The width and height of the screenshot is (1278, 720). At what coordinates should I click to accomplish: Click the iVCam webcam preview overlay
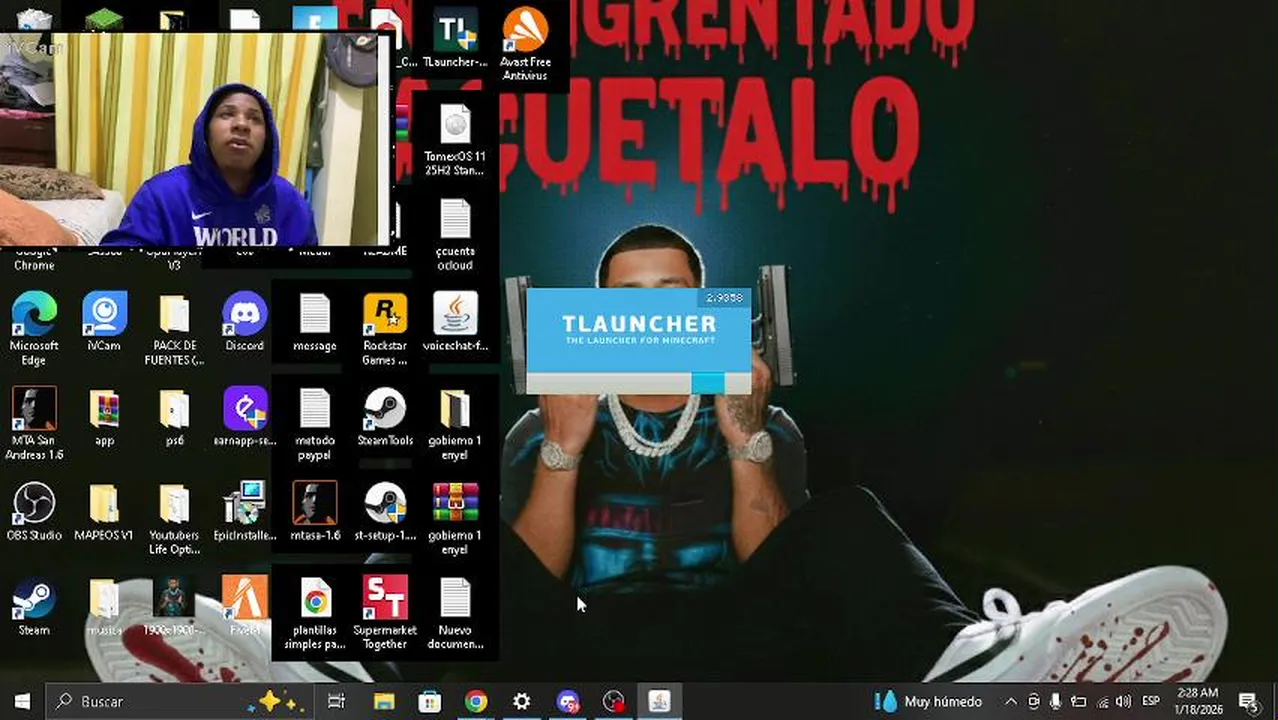(194, 140)
